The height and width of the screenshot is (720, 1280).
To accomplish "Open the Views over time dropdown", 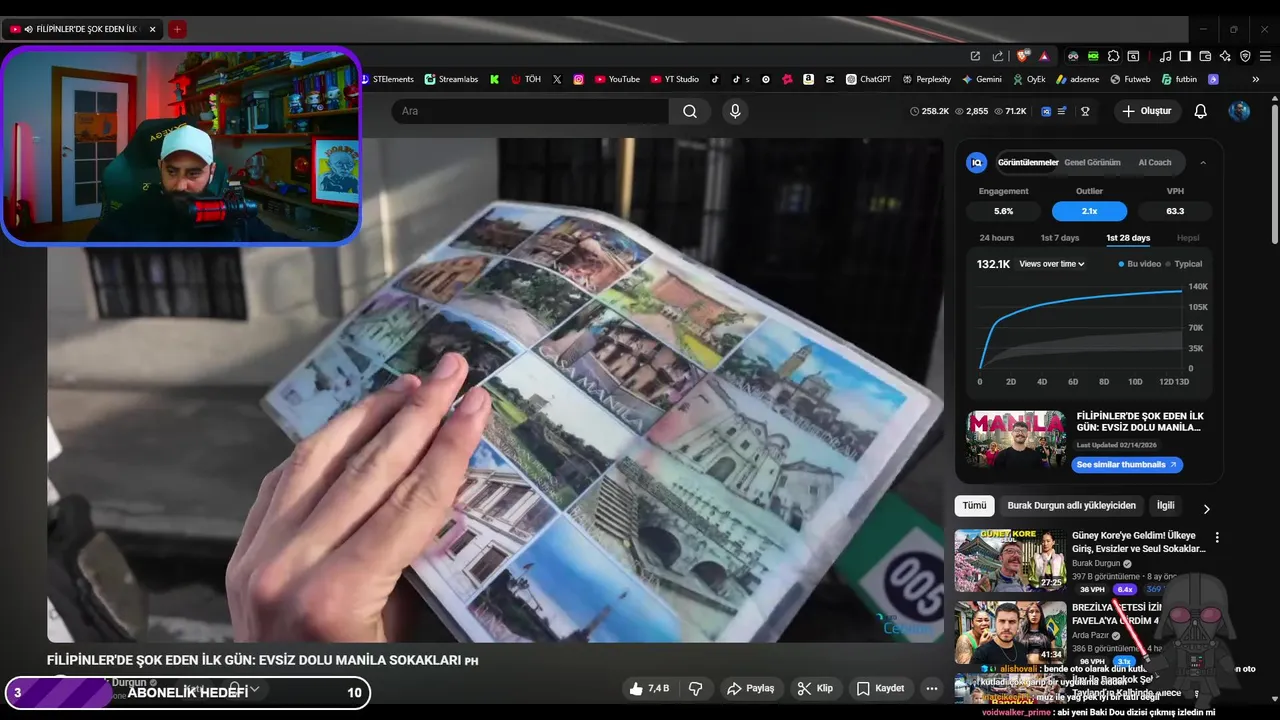I will [x=1052, y=264].
